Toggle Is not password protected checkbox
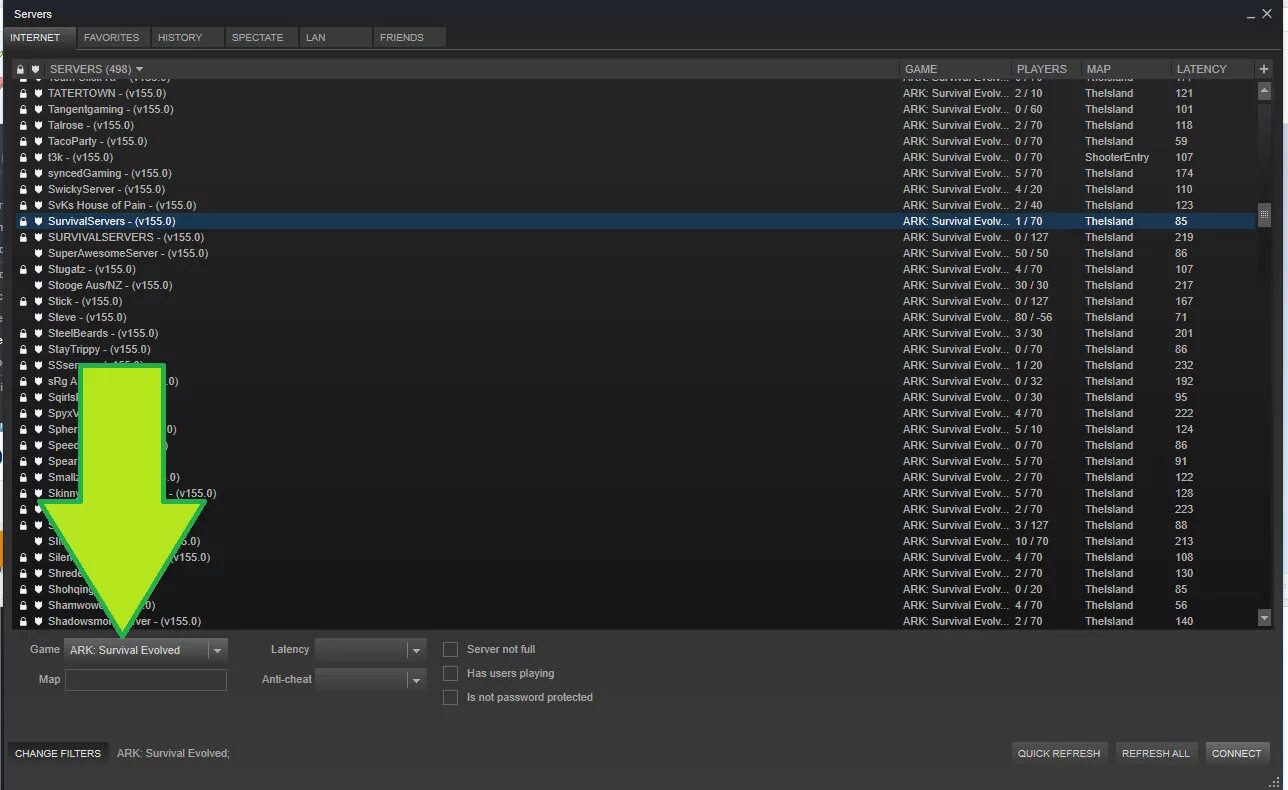The width and height of the screenshot is (1288, 790). 450,697
